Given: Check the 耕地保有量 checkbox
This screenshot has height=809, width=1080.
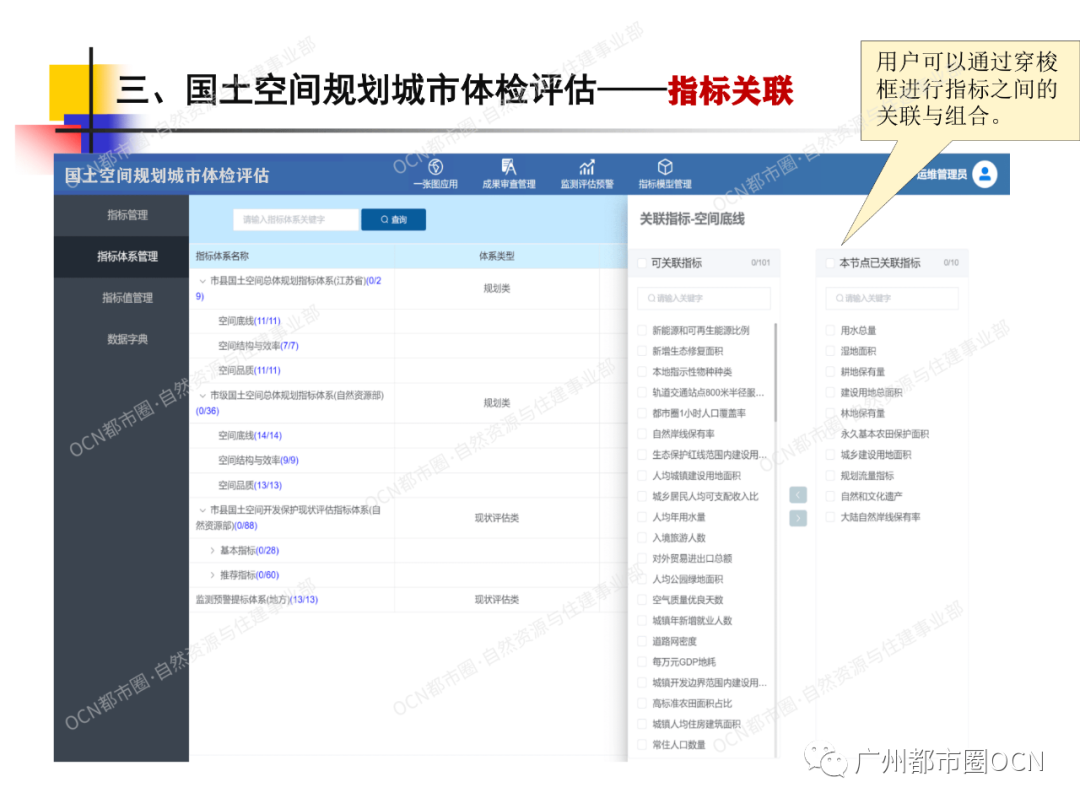Looking at the screenshot, I should tap(830, 372).
